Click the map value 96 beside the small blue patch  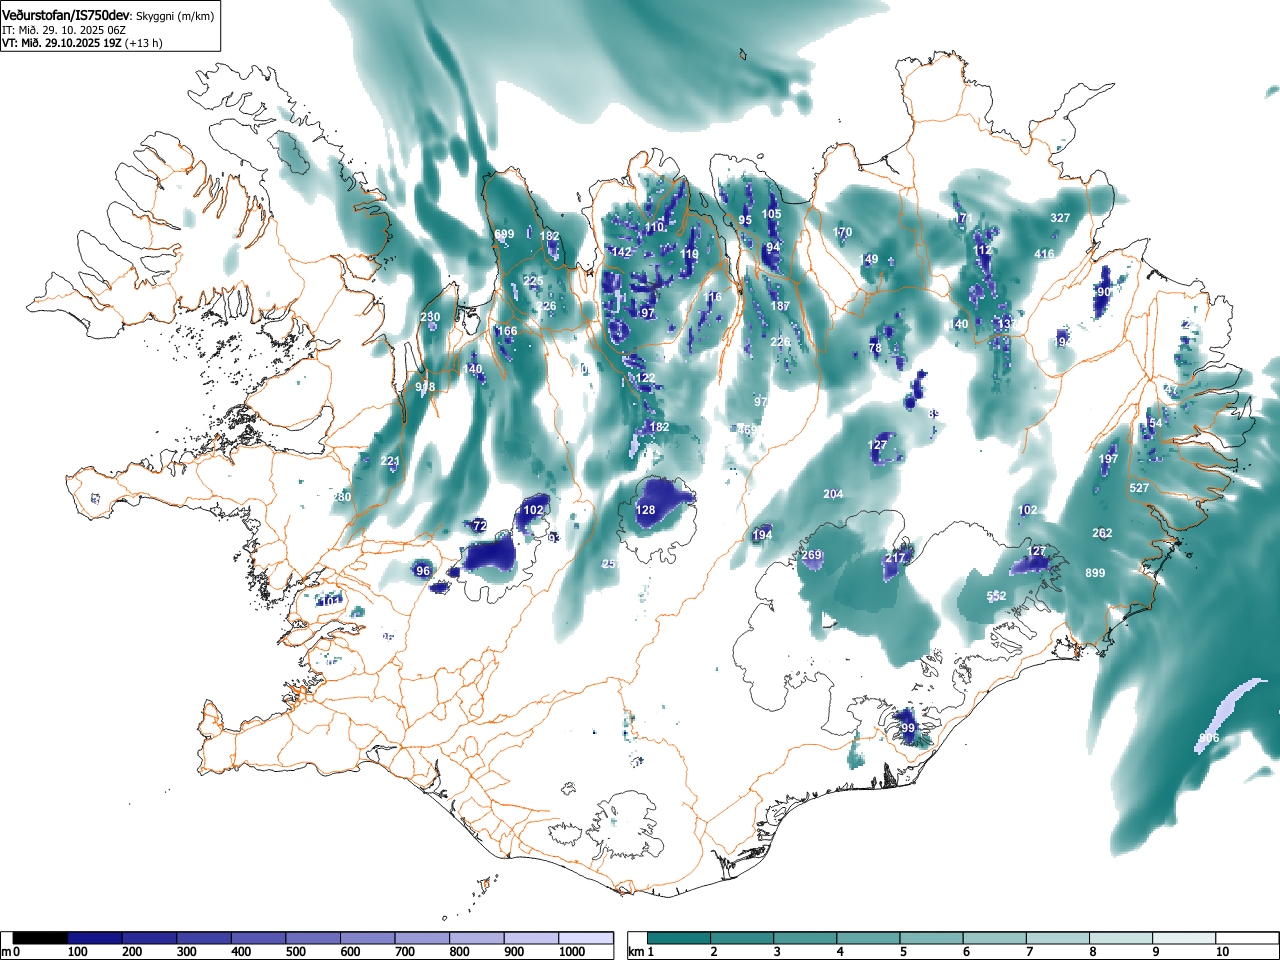coord(423,571)
